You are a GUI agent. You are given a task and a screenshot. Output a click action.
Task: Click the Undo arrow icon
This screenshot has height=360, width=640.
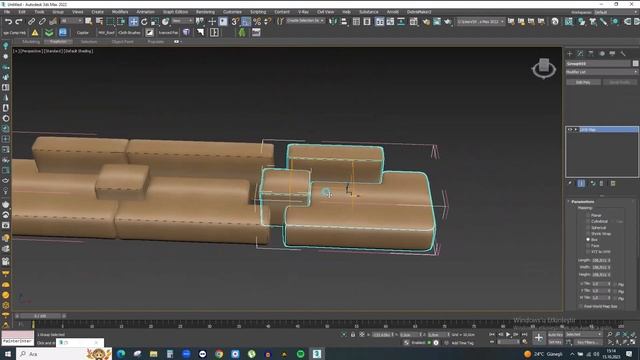pos(8,21)
